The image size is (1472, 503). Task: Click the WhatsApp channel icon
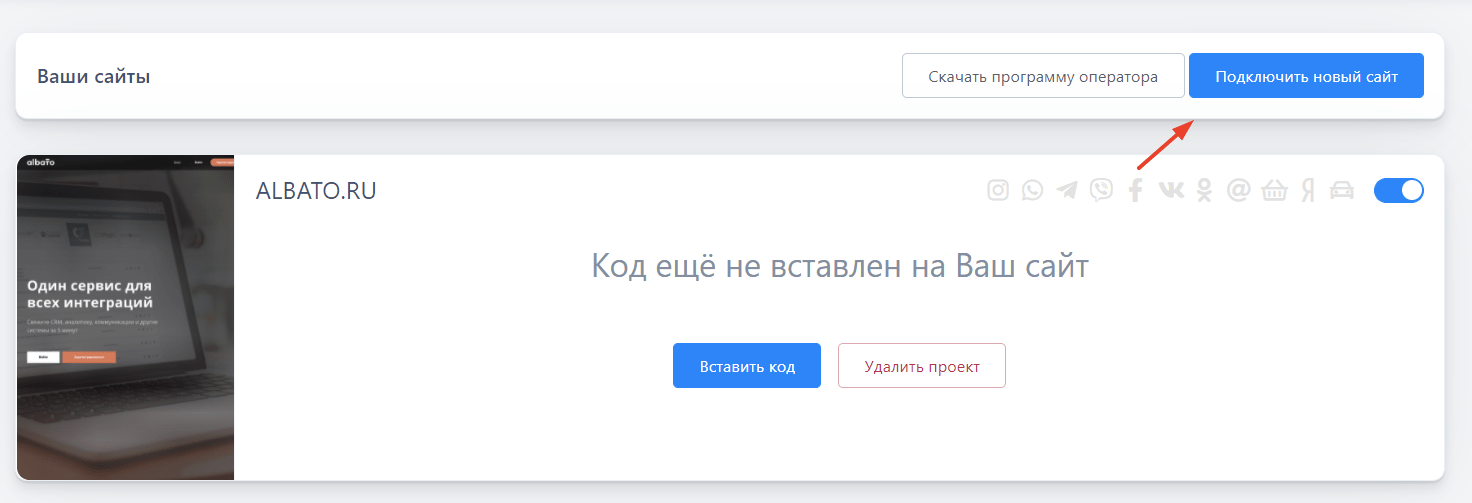(1032, 190)
